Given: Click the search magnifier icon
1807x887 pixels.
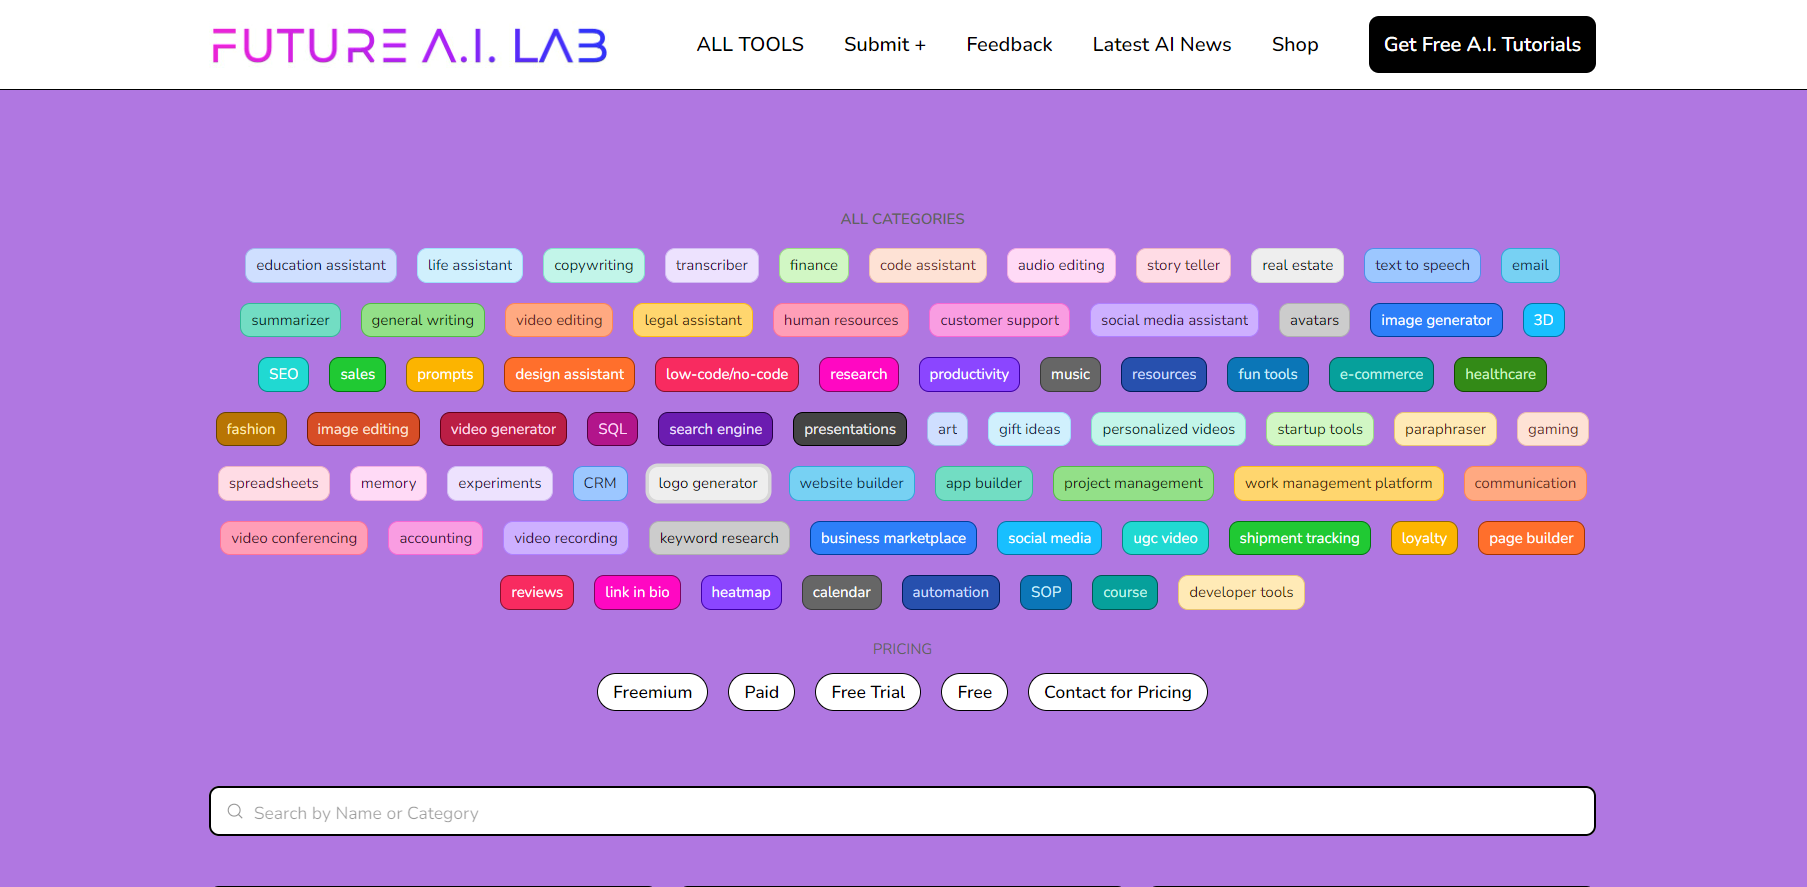Looking at the screenshot, I should pyautogui.click(x=235, y=811).
